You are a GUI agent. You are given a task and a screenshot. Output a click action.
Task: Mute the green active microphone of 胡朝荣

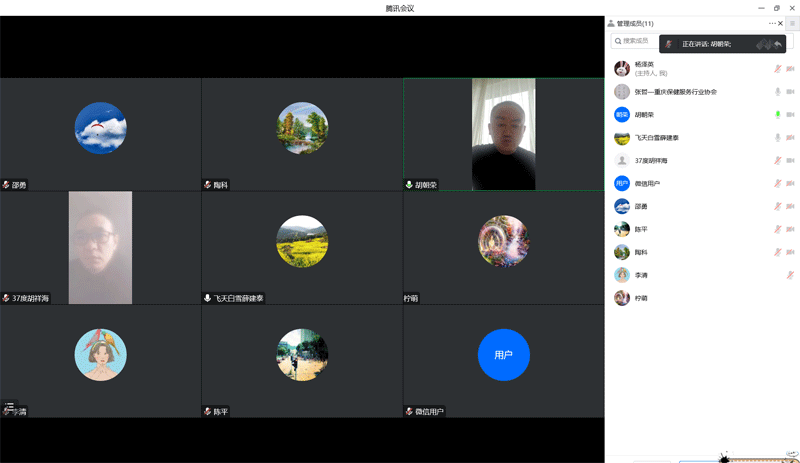coord(778,114)
